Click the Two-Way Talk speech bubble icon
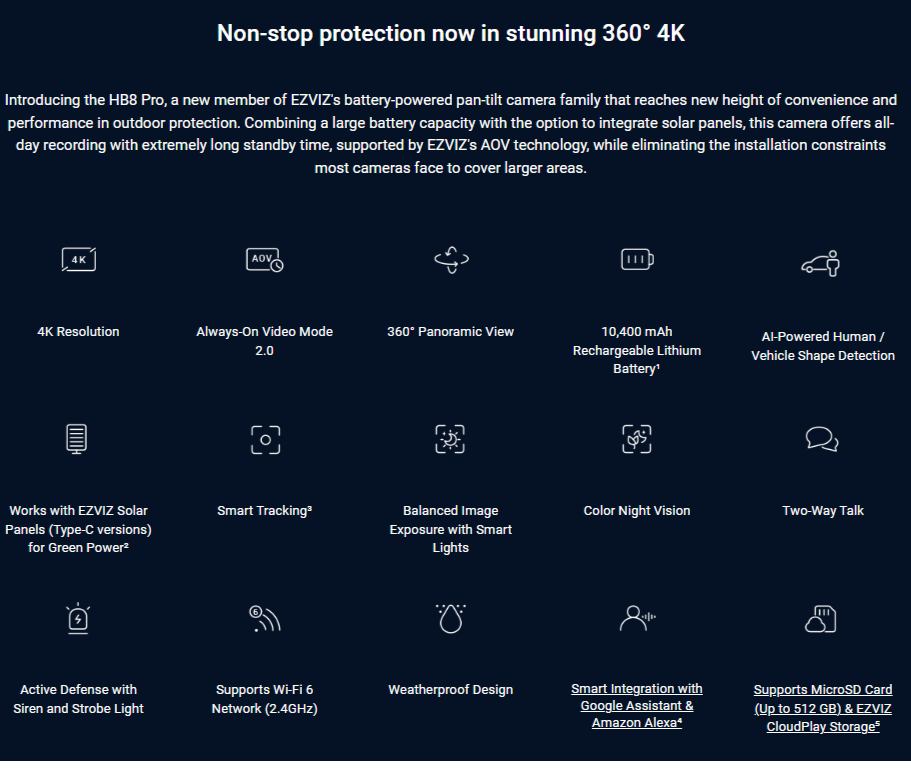The image size is (911, 770). 822,439
